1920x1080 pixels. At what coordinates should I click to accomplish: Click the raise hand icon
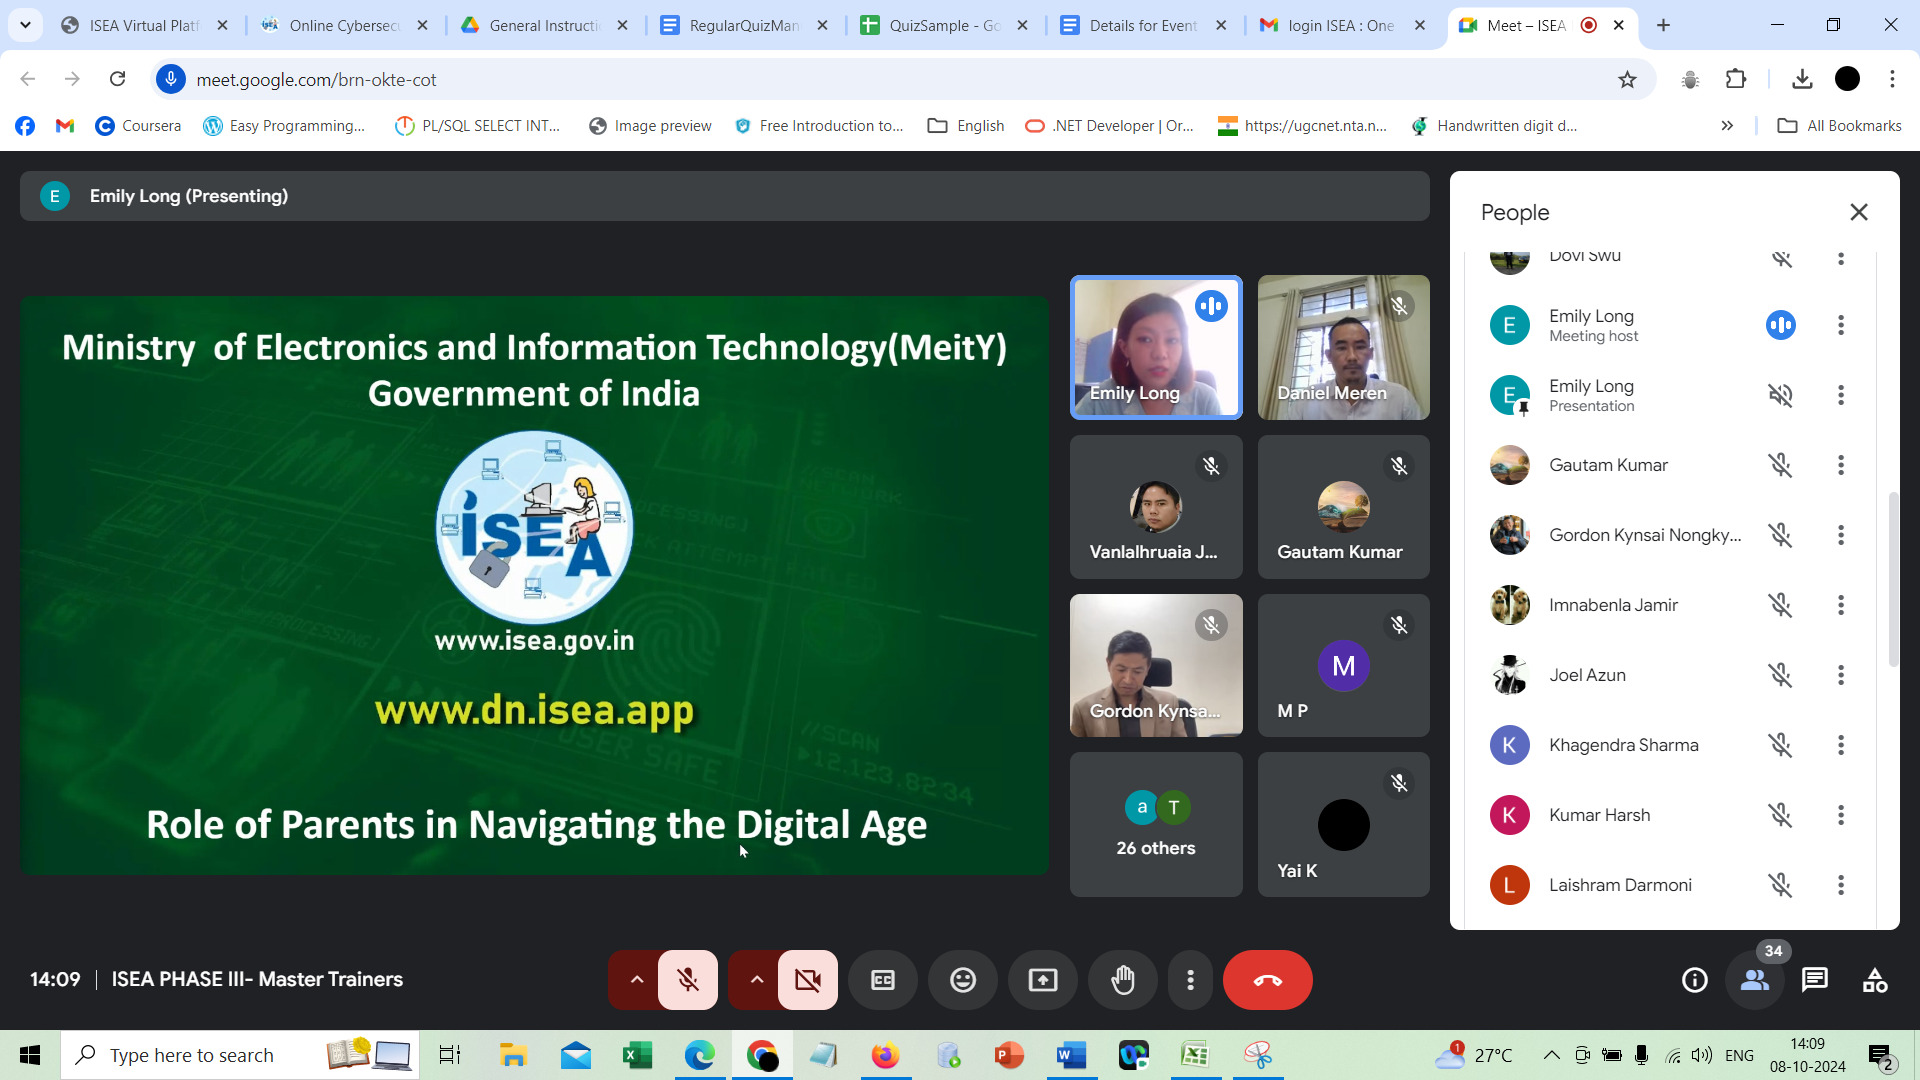coord(1123,980)
